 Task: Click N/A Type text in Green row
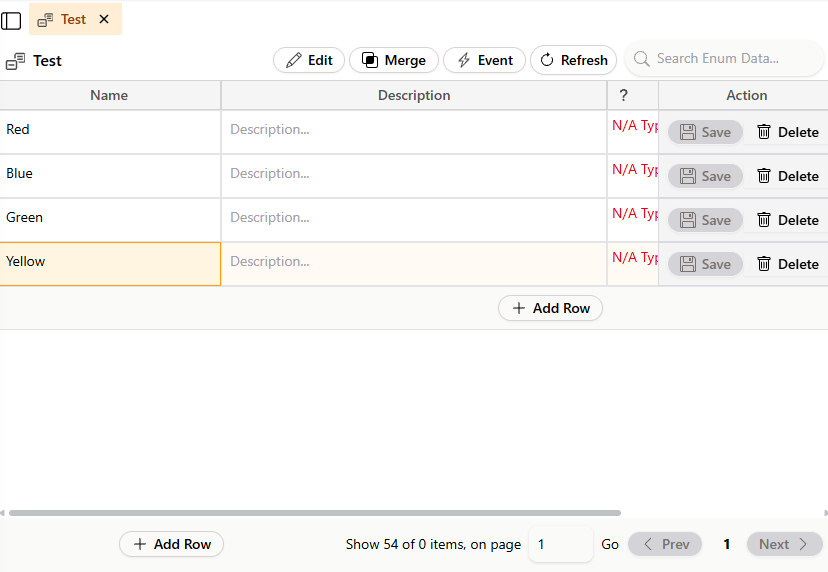pos(635,213)
